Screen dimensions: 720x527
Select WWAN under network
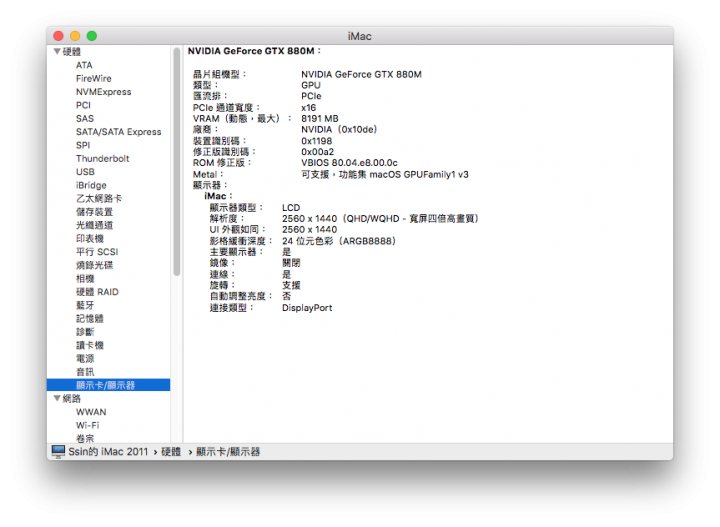(x=91, y=412)
